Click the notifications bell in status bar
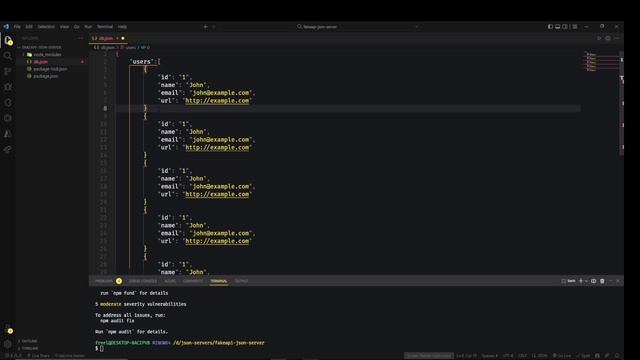Viewport: 640px width, 360px height. coord(617,356)
